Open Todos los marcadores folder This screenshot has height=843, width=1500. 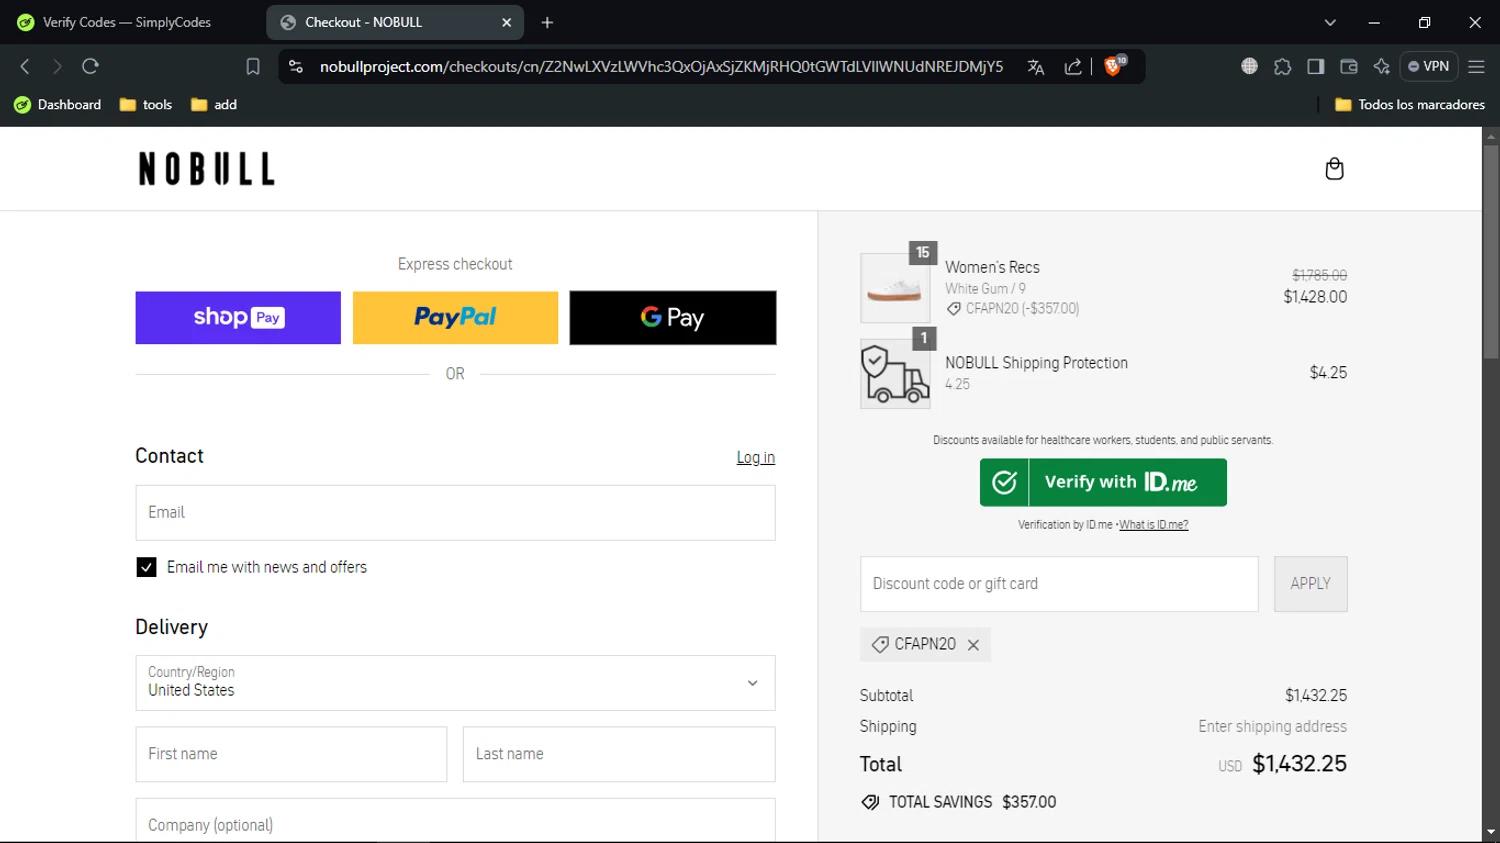click(1410, 104)
